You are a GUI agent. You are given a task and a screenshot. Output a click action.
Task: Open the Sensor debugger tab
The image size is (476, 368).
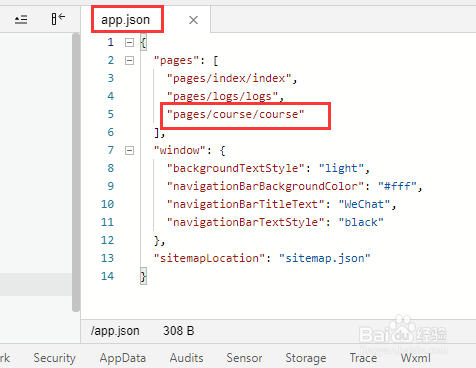pos(244,358)
